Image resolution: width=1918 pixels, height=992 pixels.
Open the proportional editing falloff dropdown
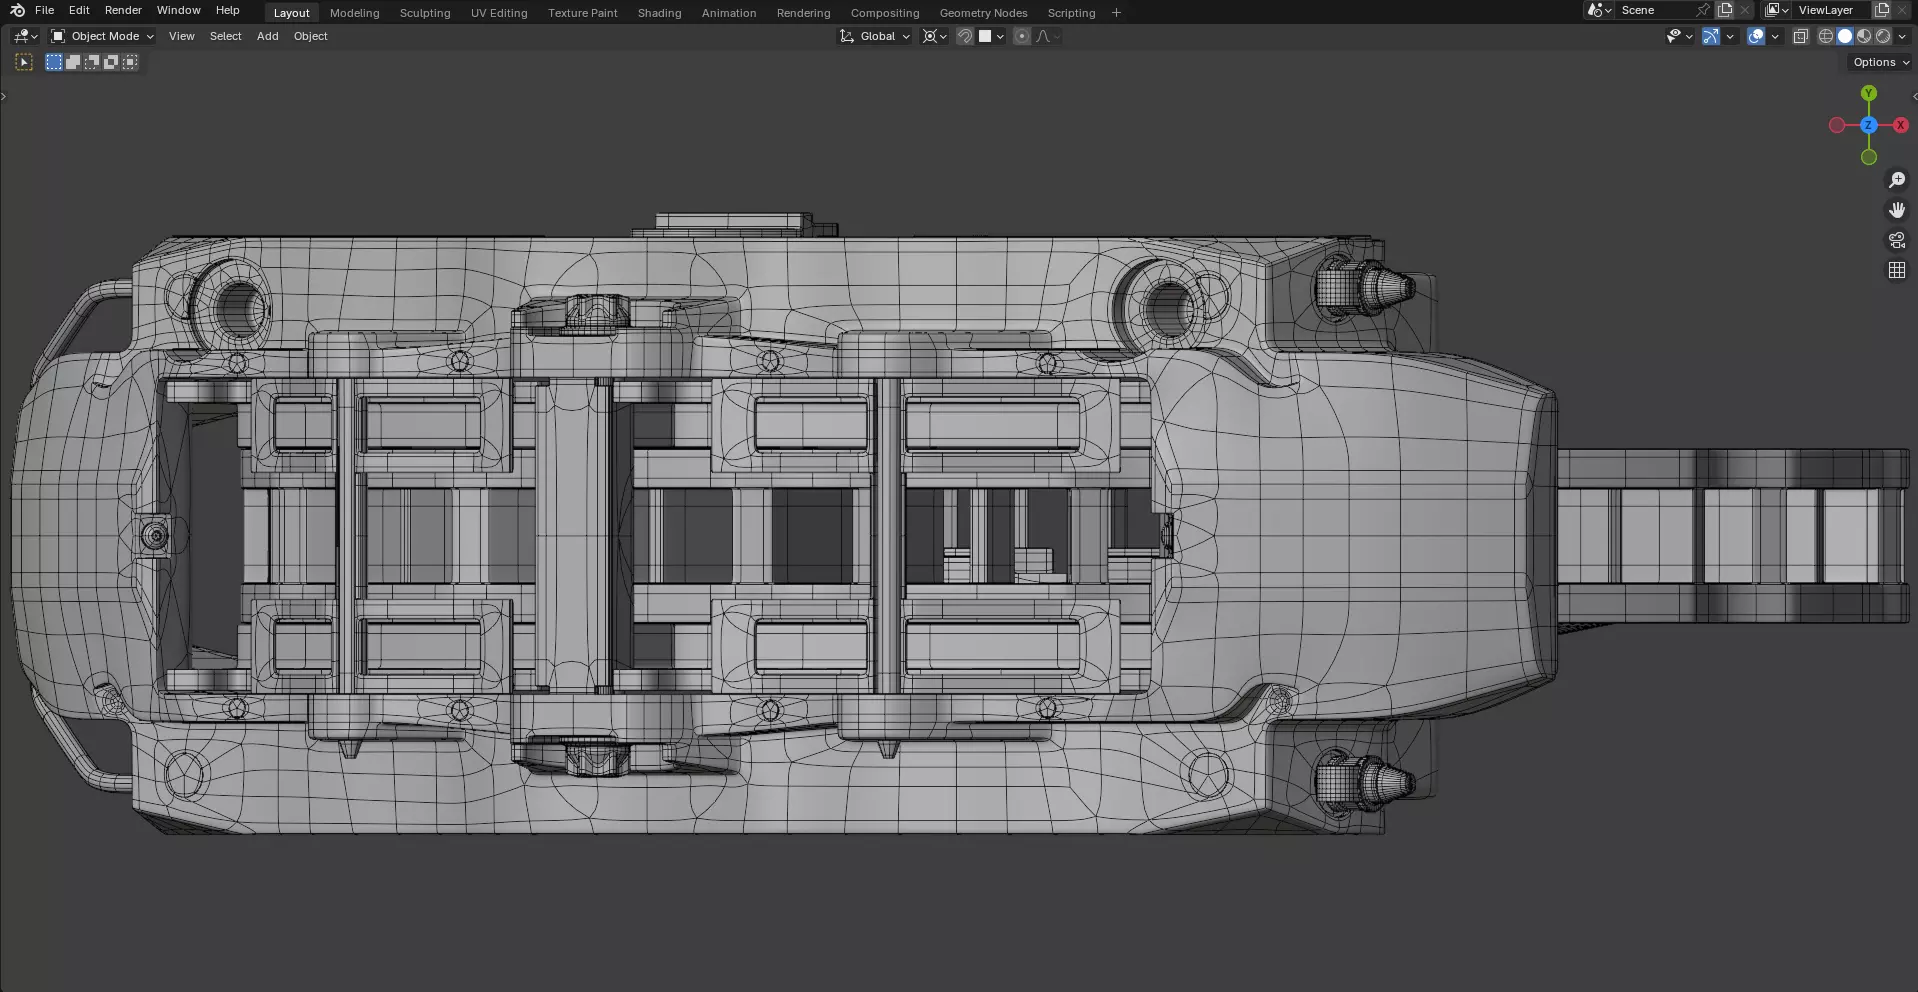point(1047,36)
